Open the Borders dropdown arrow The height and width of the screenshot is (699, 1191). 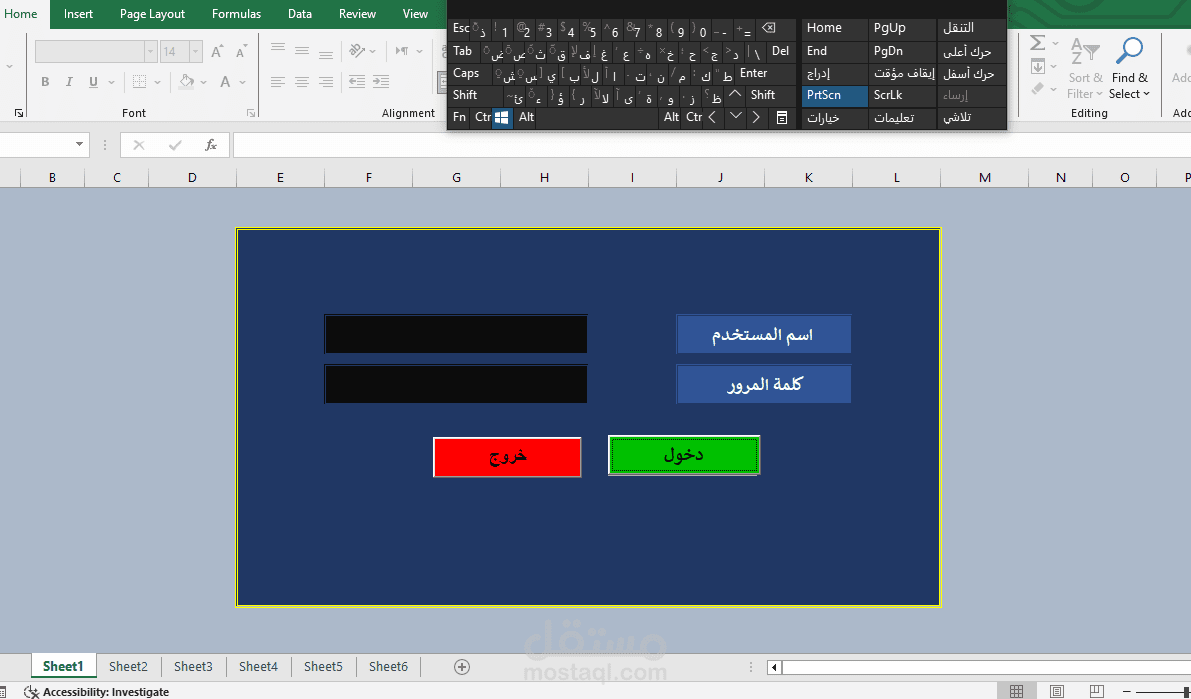(158, 82)
